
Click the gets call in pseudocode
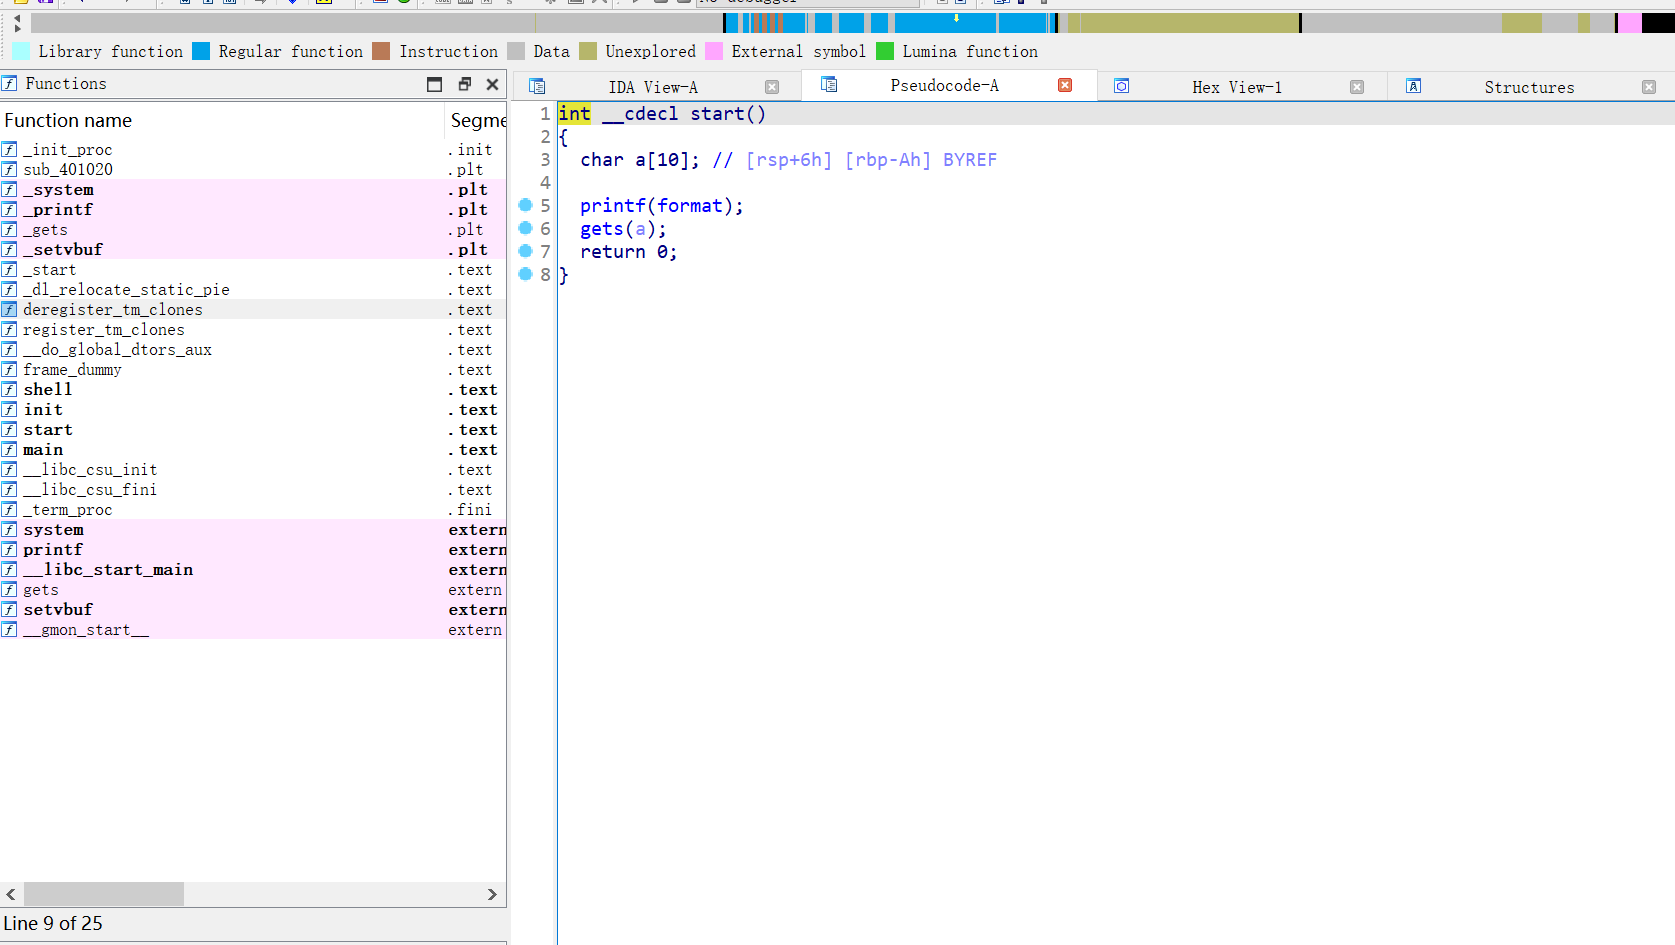point(601,229)
